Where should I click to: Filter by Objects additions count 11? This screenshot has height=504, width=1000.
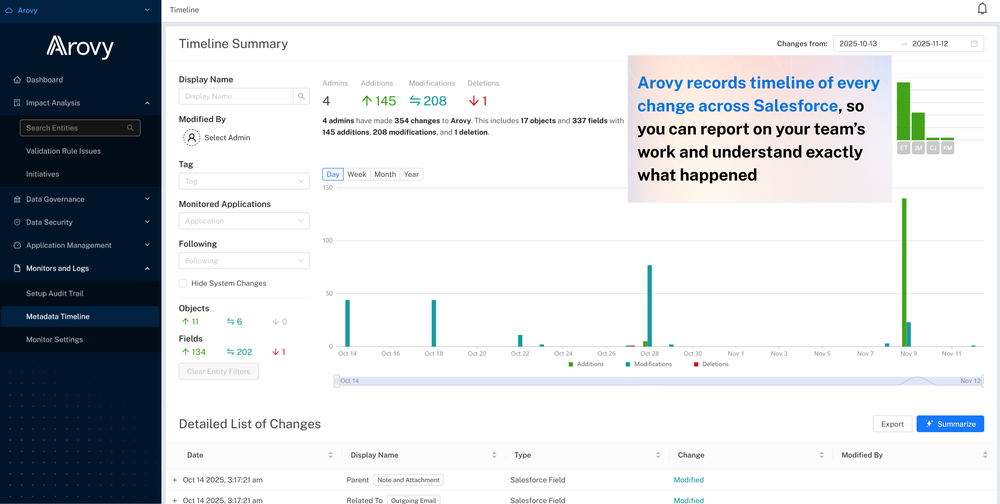(190, 322)
